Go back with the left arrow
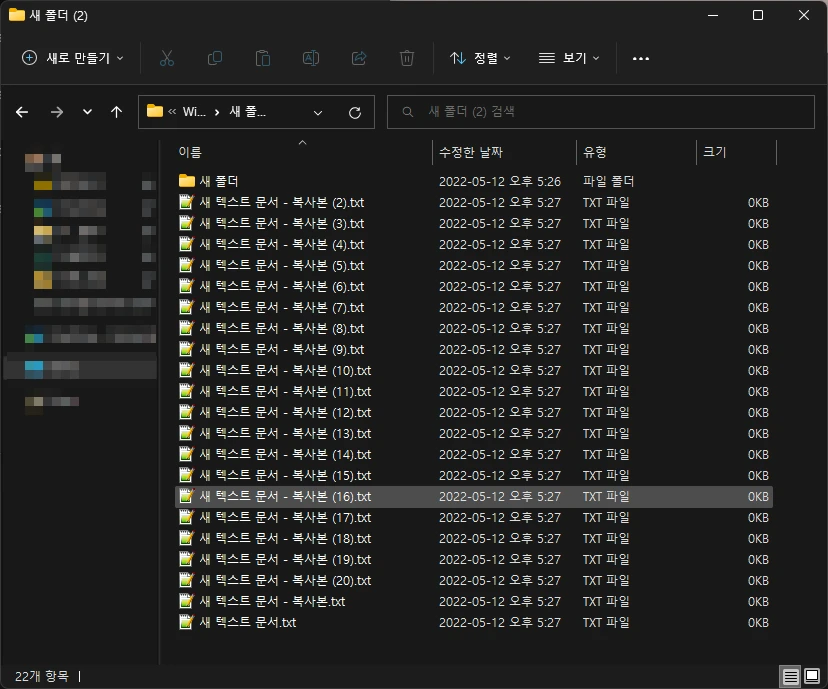The width and height of the screenshot is (828, 689). [22, 112]
